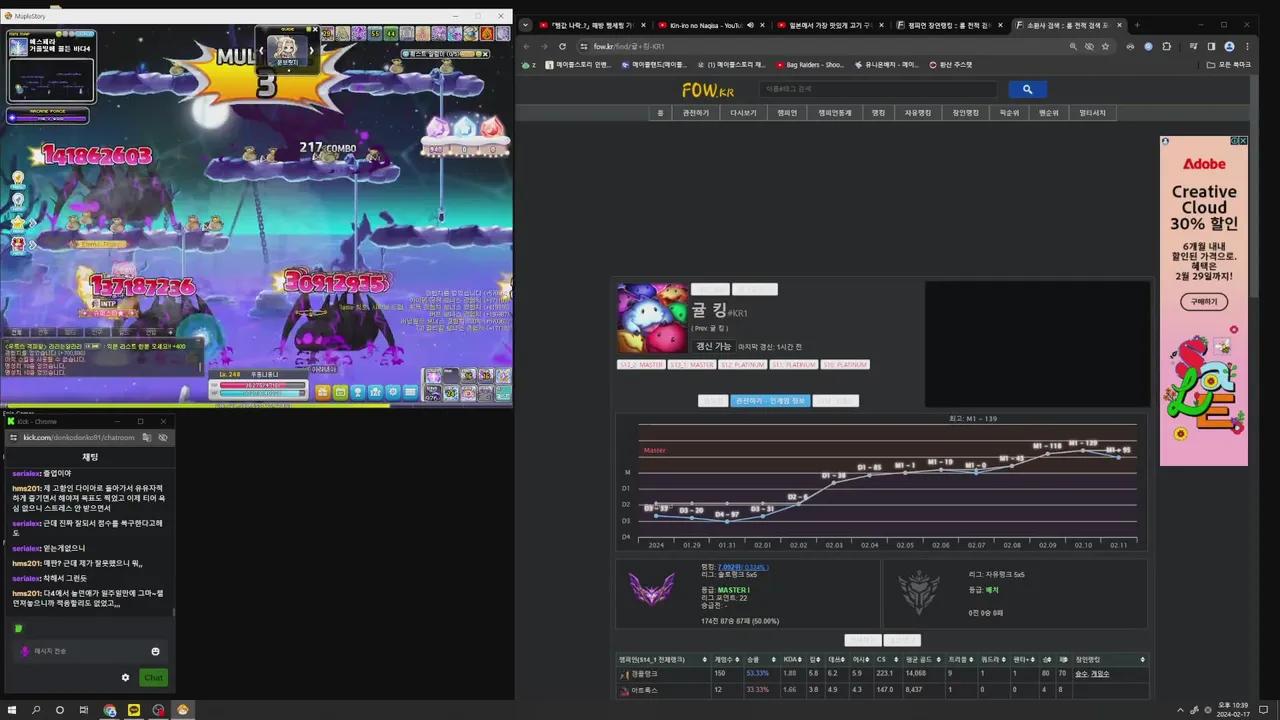Reload the fow.kr page in Chrome
The height and width of the screenshot is (720, 1280).
click(x=563, y=46)
